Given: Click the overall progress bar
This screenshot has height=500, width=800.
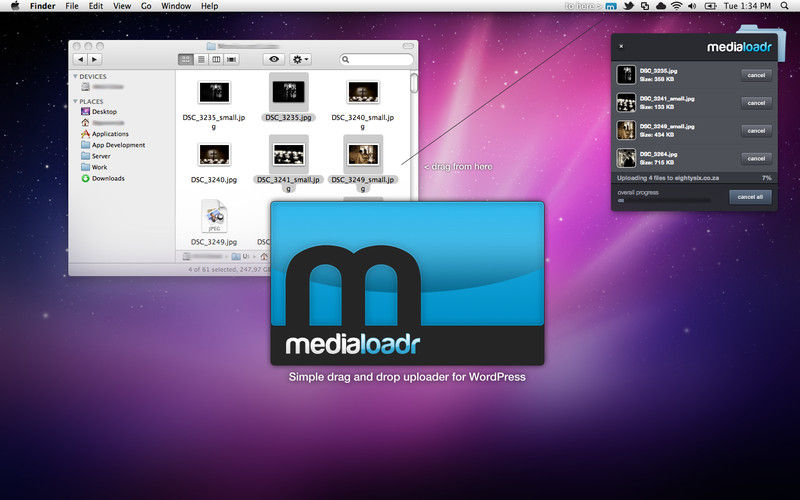Looking at the screenshot, I should pyautogui.click(x=664, y=201).
